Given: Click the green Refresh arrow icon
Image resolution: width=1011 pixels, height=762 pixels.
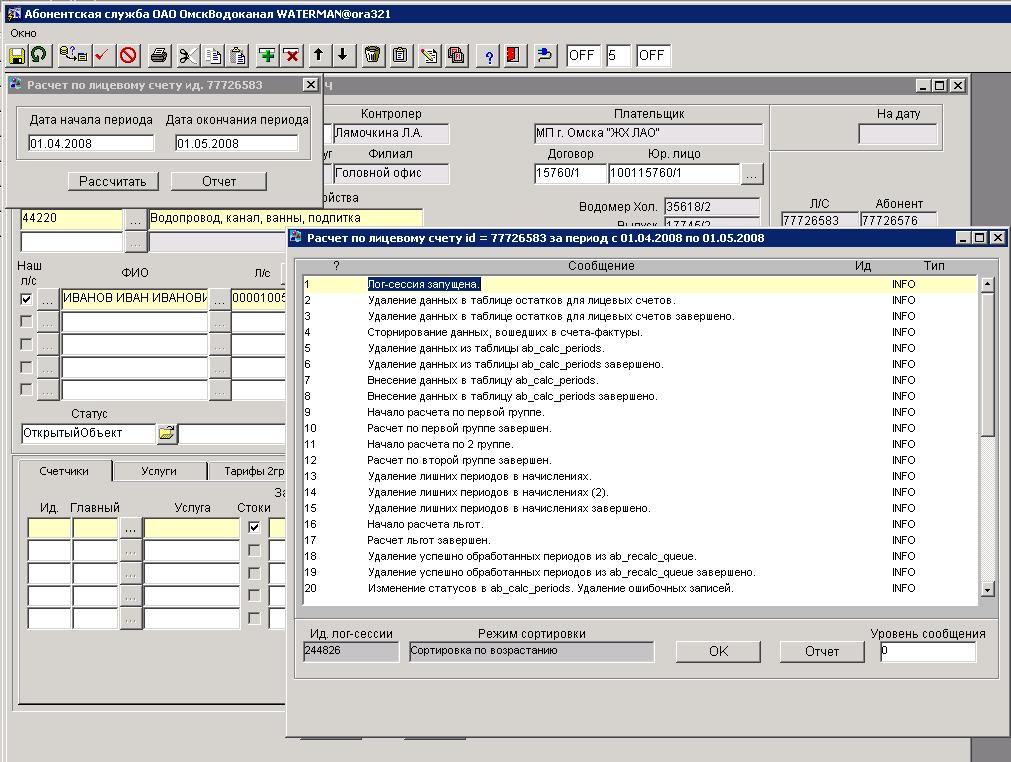Looking at the screenshot, I should [38, 55].
